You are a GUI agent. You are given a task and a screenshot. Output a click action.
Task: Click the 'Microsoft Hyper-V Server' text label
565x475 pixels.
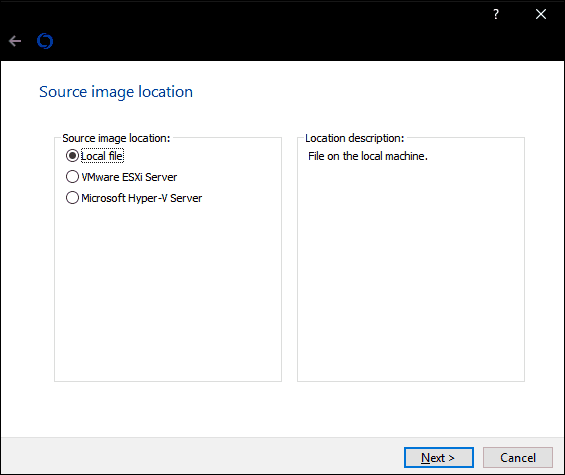[x=142, y=198]
